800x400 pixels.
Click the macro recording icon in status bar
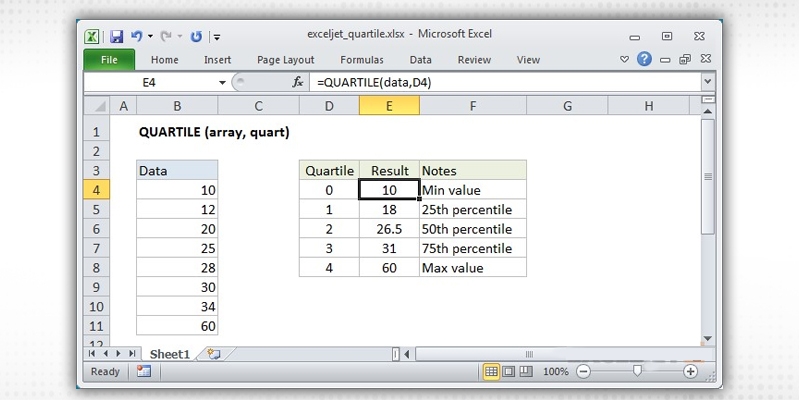[x=143, y=371]
